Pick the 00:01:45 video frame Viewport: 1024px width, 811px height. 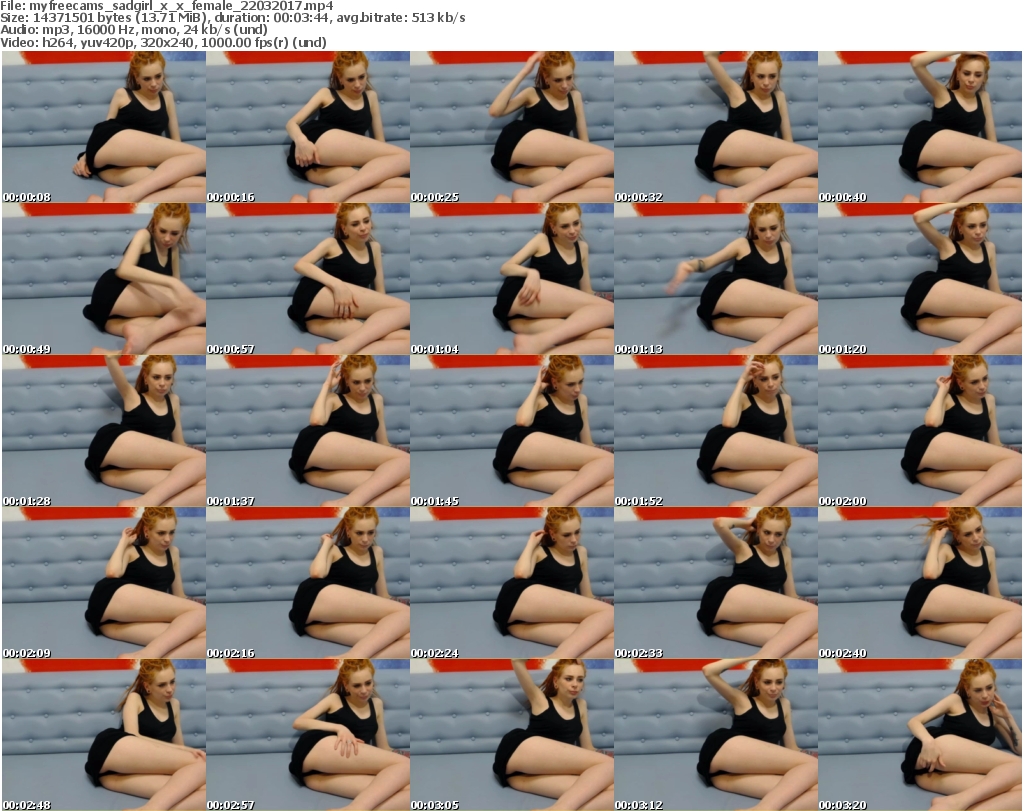click(x=512, y=431)
